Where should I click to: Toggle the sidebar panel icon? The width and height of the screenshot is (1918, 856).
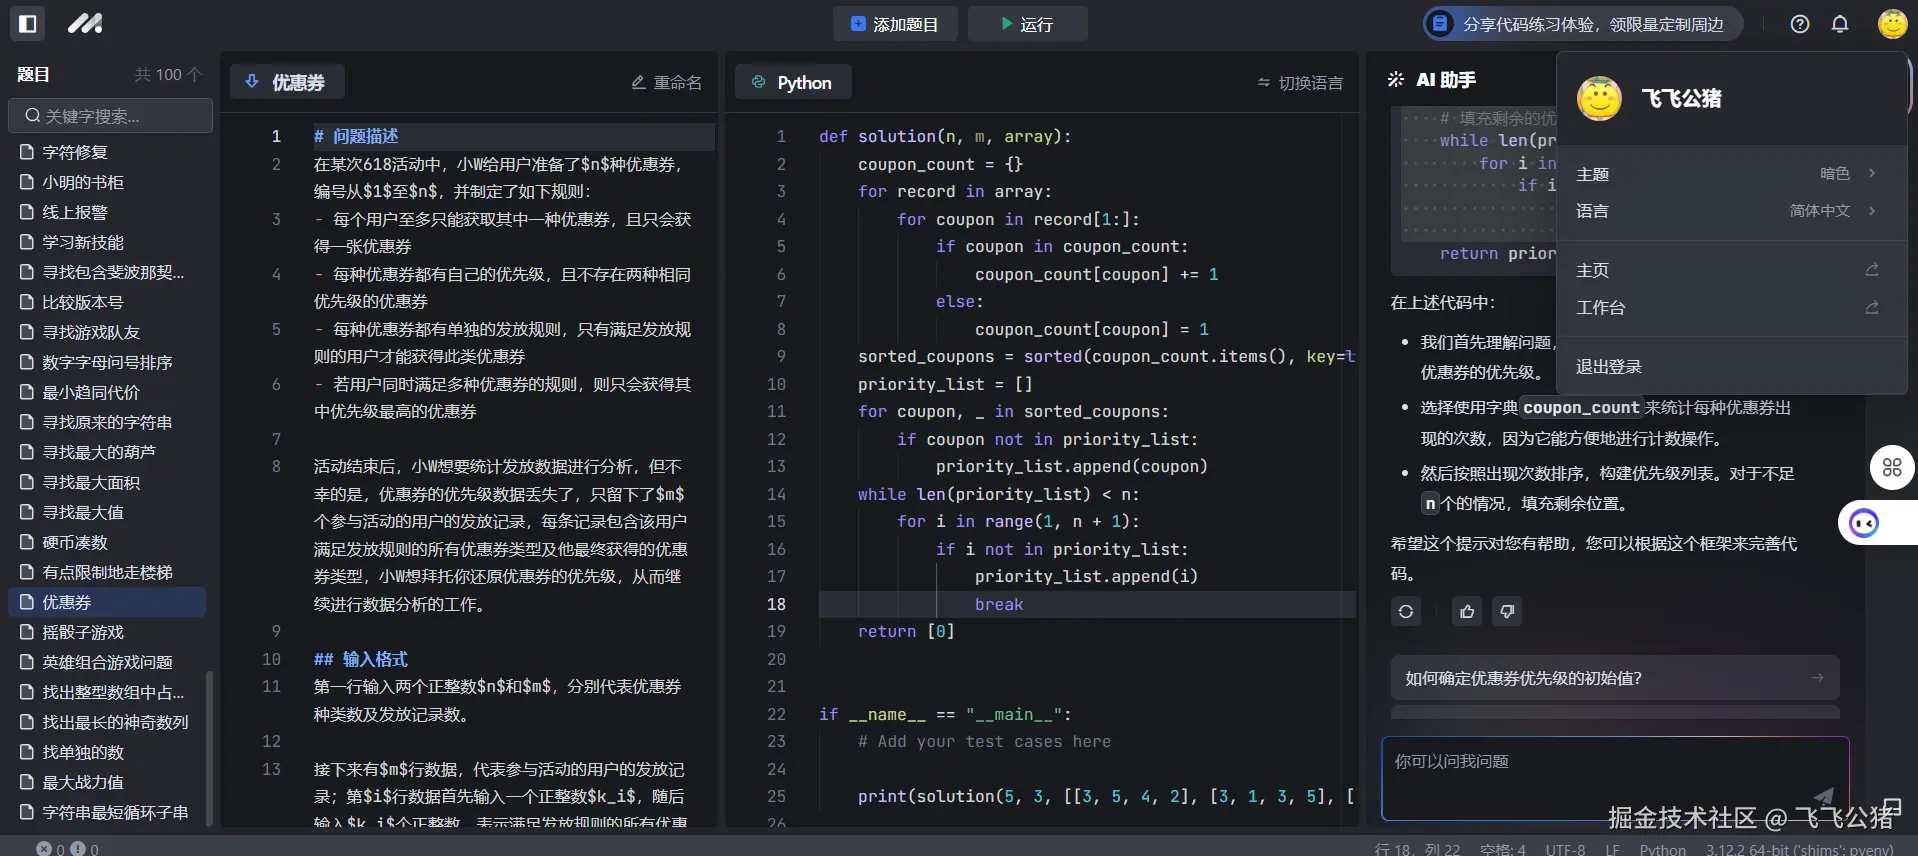[x=28, y=23]
